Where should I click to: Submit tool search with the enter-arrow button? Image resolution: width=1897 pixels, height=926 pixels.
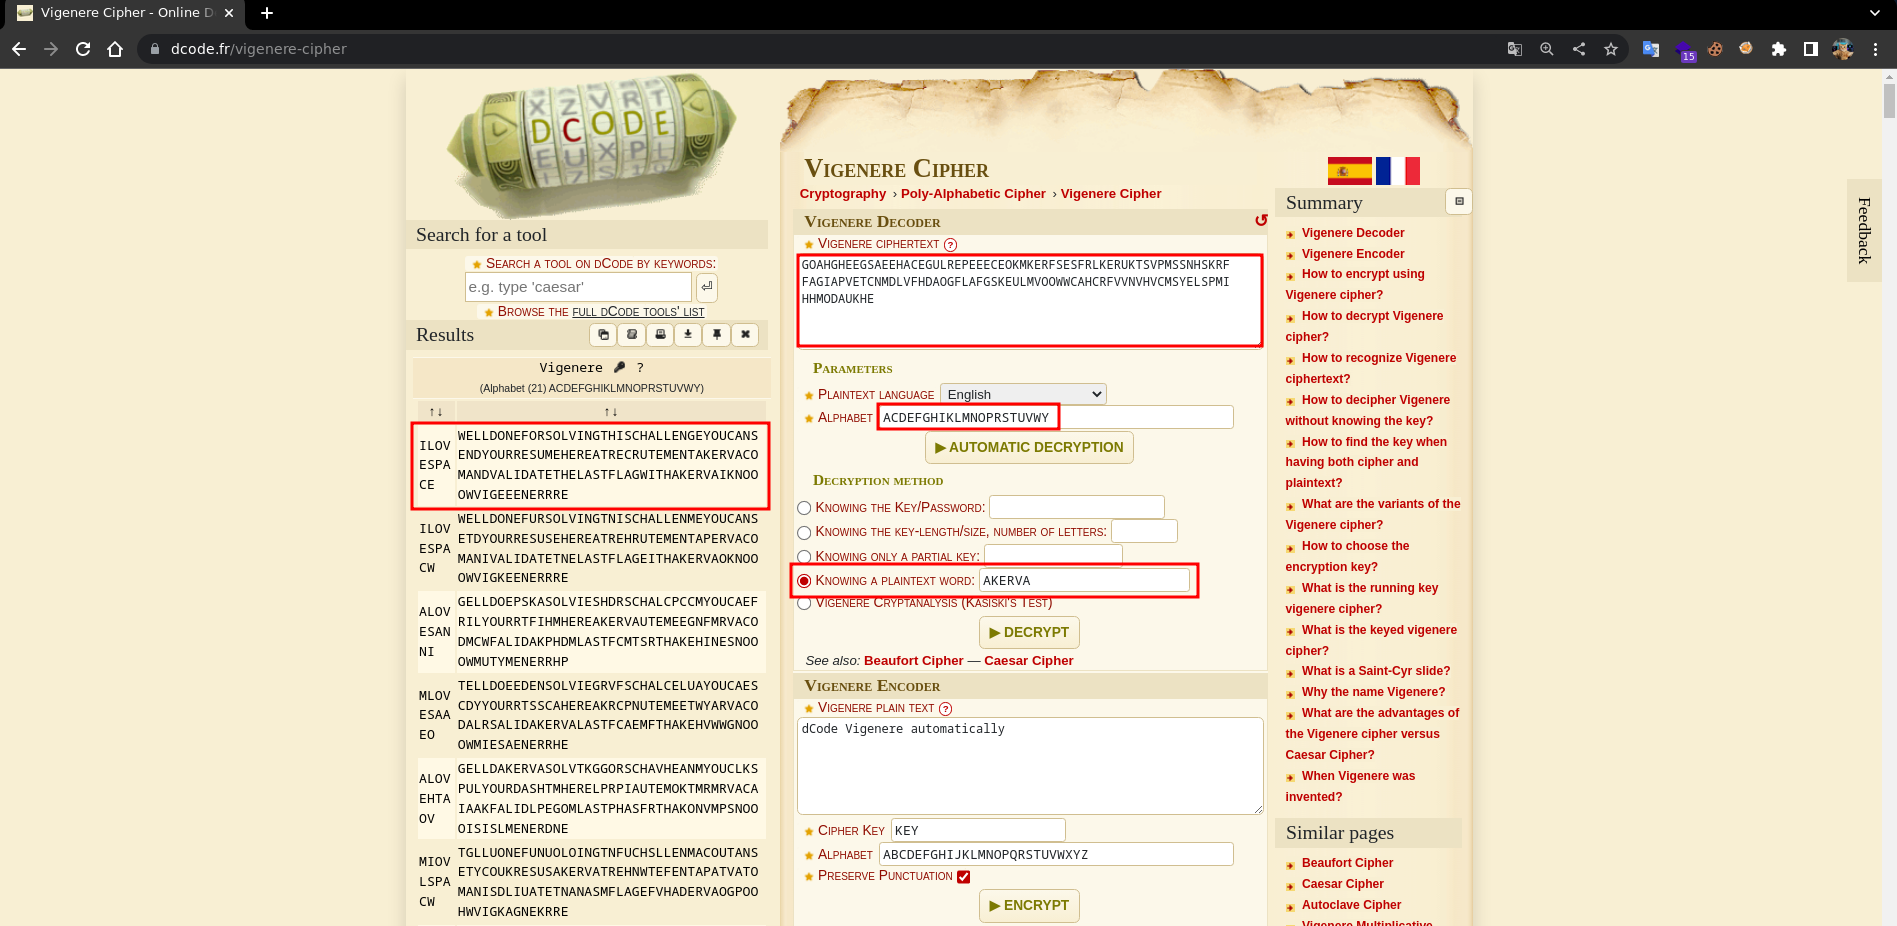click(x=707, y=287)
